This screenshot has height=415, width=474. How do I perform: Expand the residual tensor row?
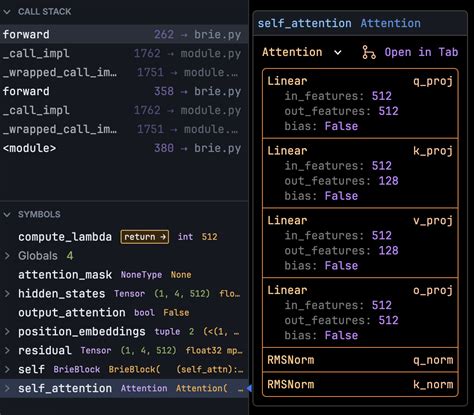point(7,351)
